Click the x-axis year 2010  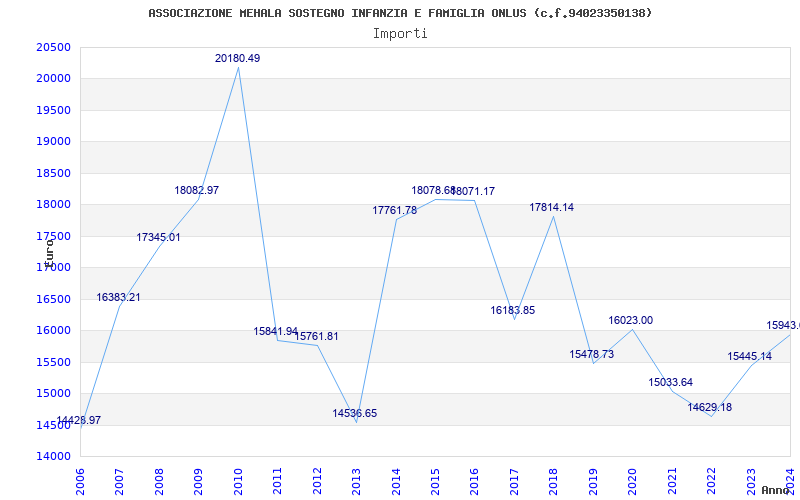pyautogui.click(x=238, y=482)
